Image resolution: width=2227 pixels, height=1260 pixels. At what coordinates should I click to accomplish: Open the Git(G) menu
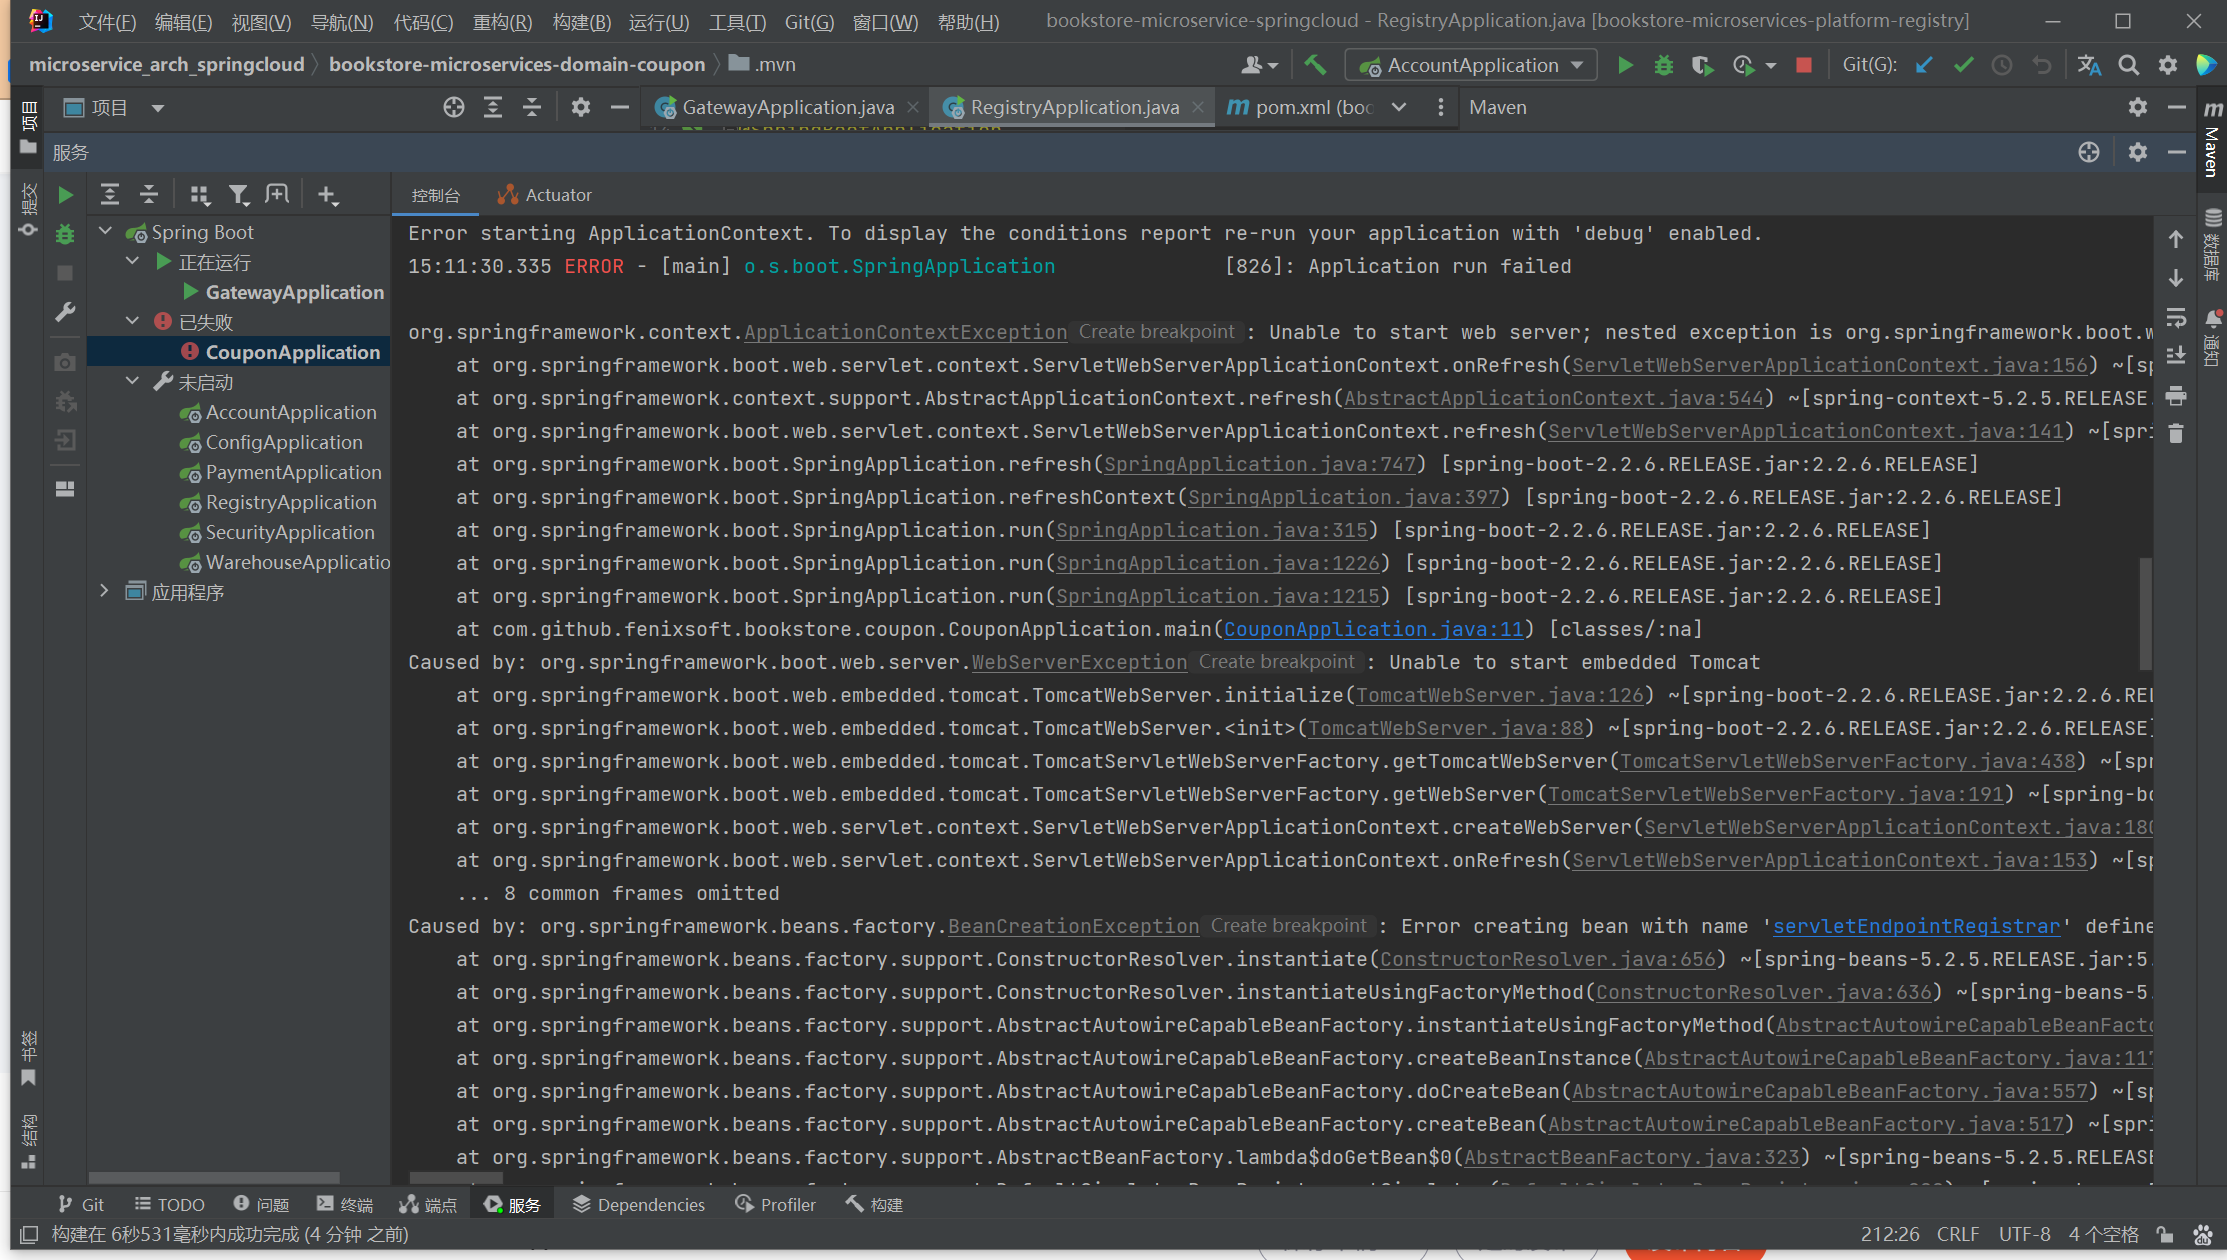pos(808,22)
